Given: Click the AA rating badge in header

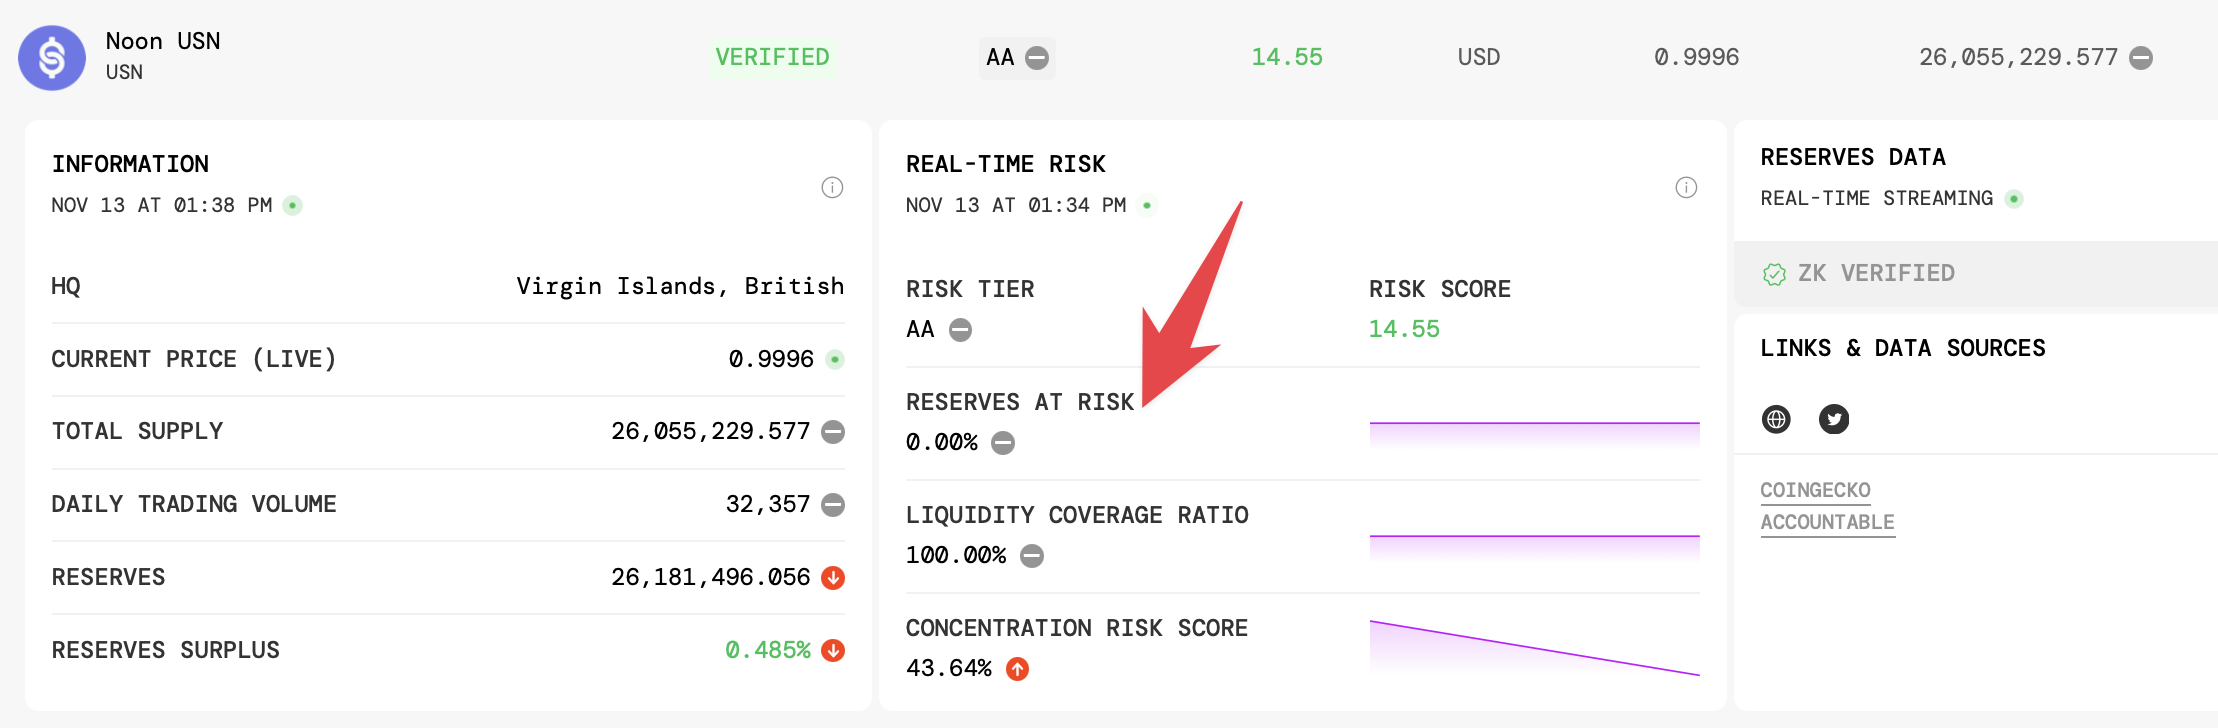Looking at the screenshot, I should (1016, 57).
